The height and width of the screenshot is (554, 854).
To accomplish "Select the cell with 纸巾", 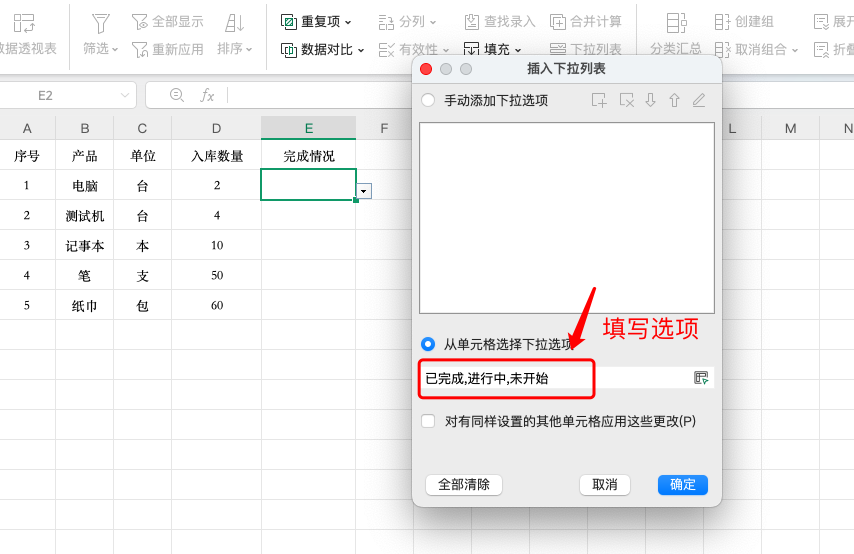I will pyautogui.click(x=84, y=306).
